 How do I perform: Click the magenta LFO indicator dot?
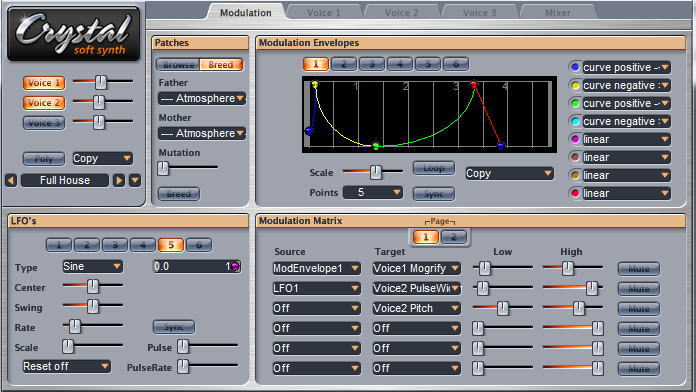pos(235,266)
